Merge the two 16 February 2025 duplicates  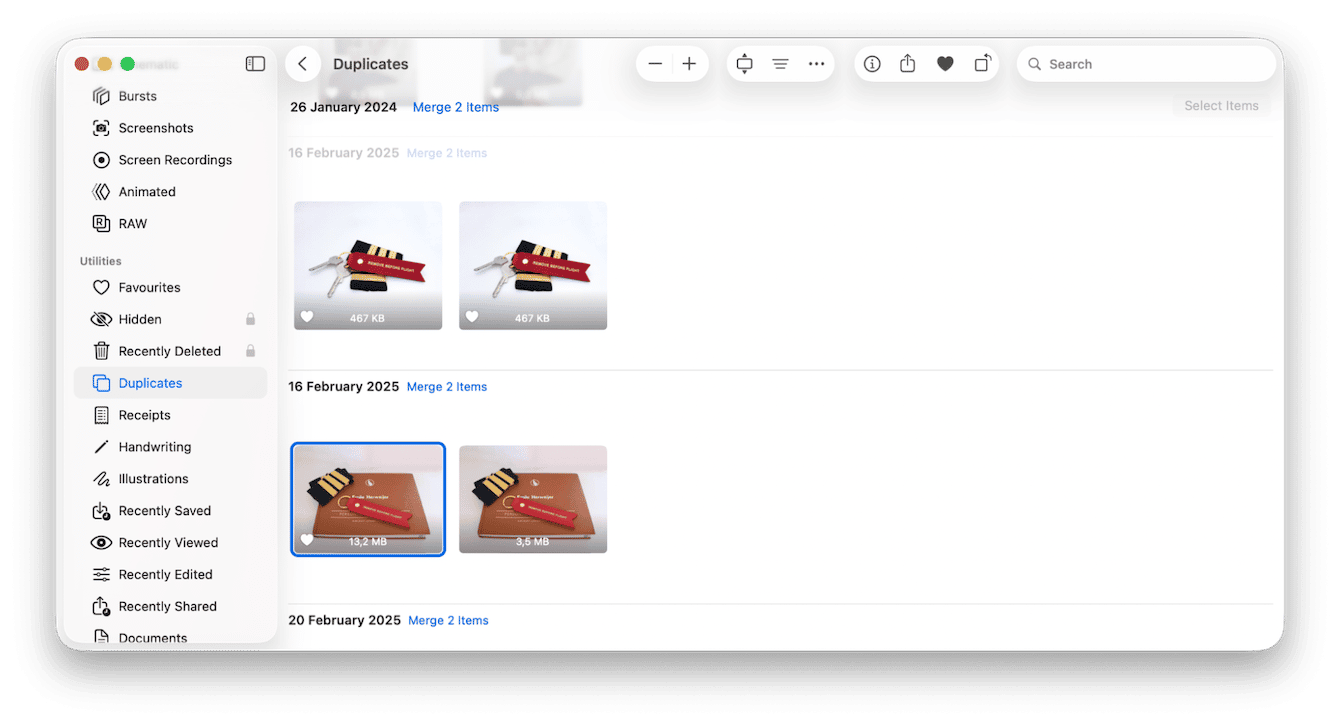[x=446, y=386]
